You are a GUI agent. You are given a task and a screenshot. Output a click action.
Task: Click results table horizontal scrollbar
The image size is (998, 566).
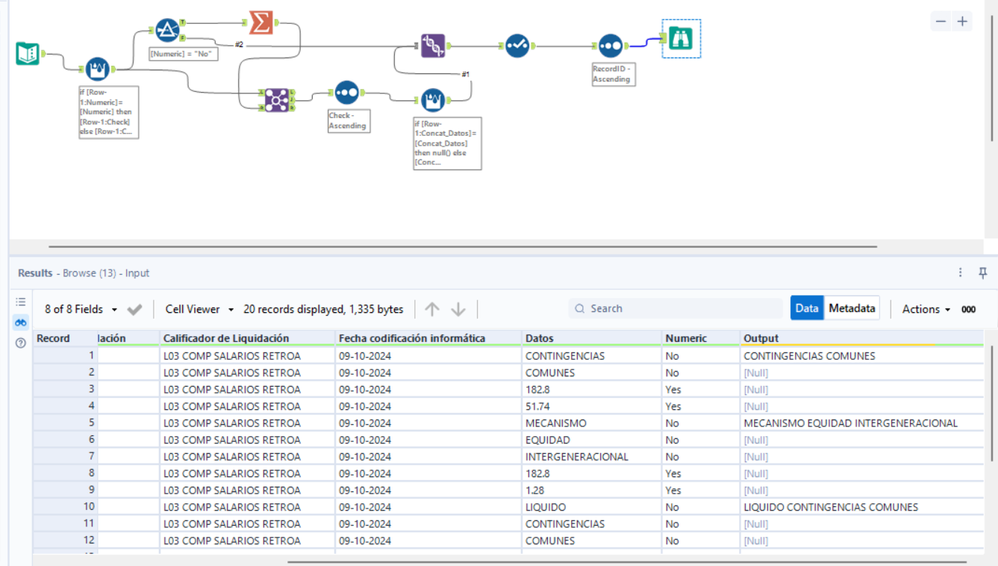(x=627, y=562)
